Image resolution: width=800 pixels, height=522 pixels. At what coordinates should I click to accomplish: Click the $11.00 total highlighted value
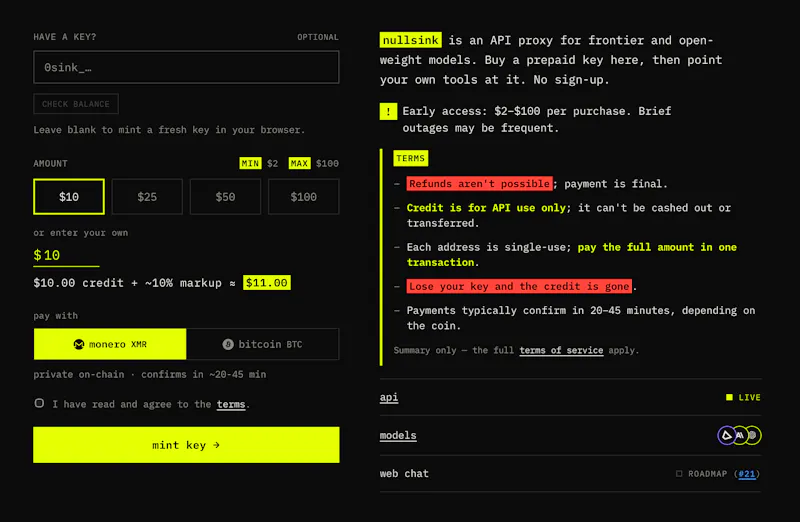(x=267, y=283)
